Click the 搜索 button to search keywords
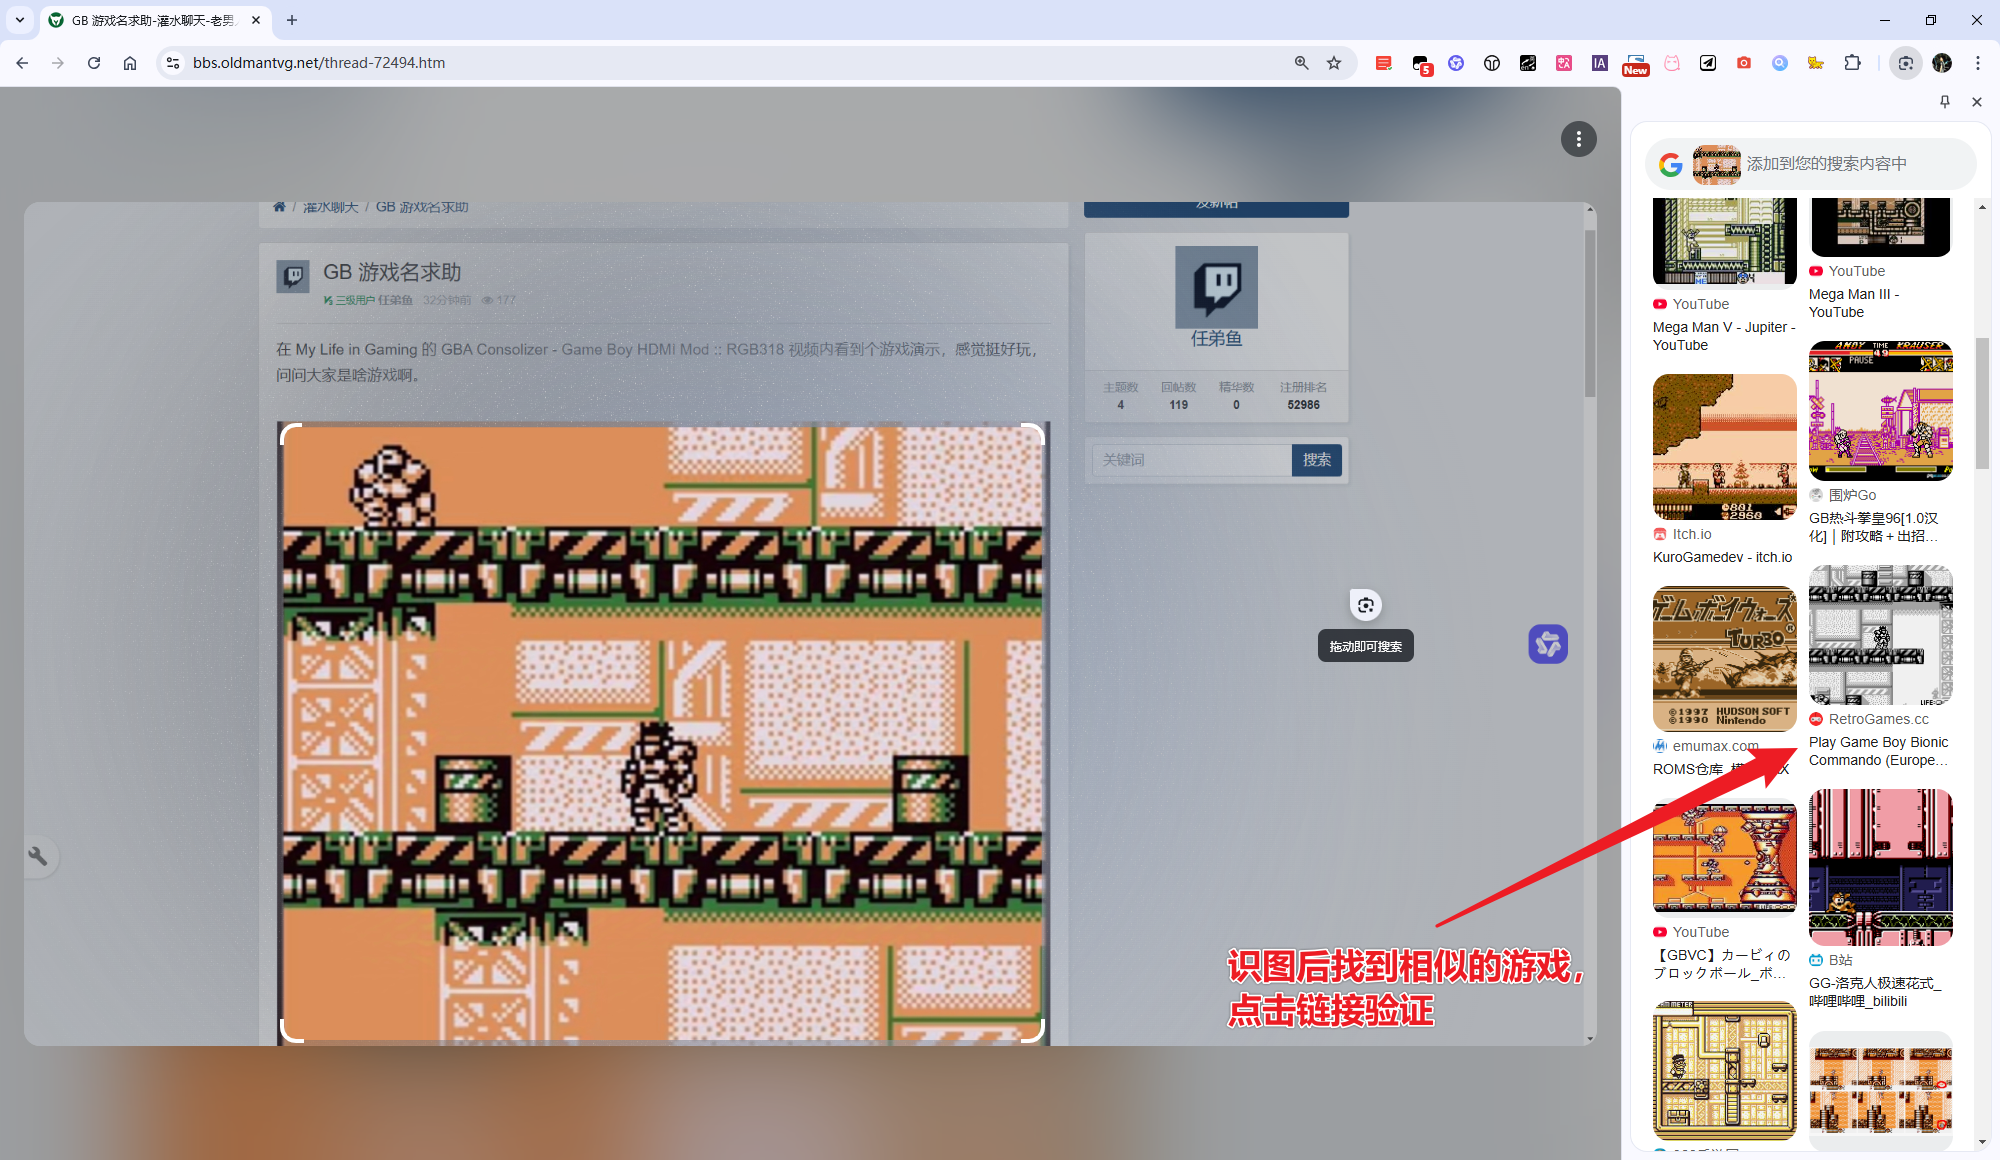The image size is (2000, 1160). pos(1314,460)
